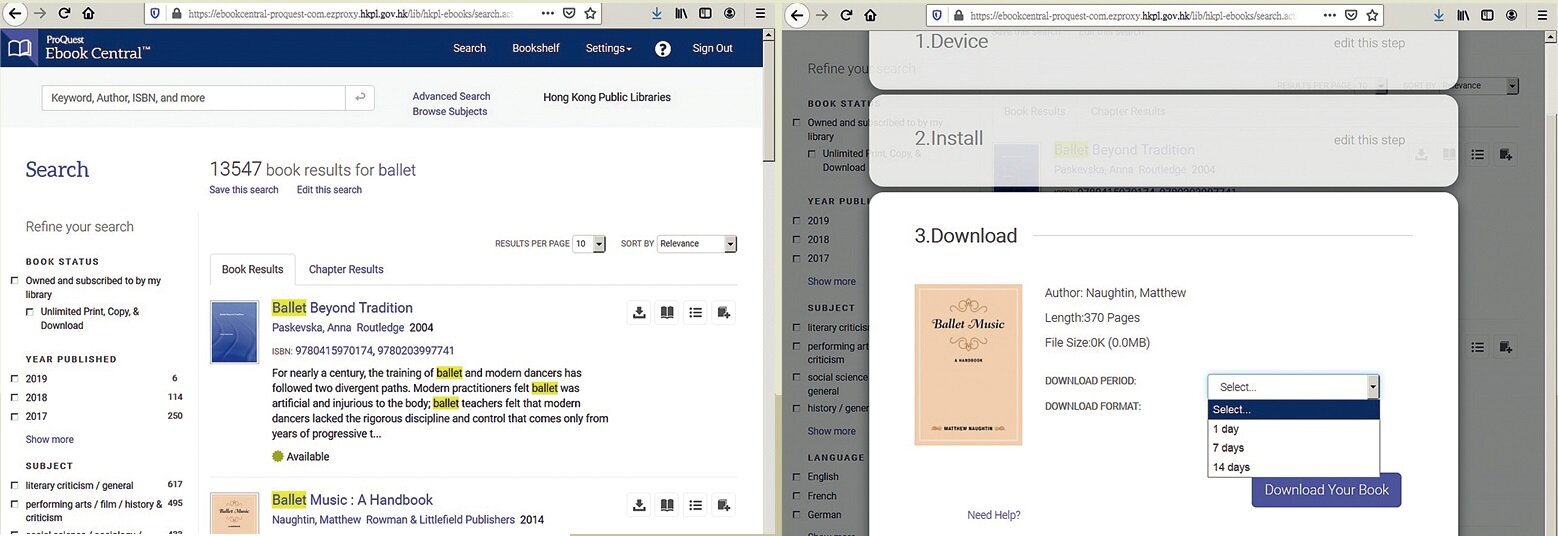This screenshot has height=536, width=1558.
Task: Focus the Keyword, Author, ISBN search field
Action: [x=193, y=98]
